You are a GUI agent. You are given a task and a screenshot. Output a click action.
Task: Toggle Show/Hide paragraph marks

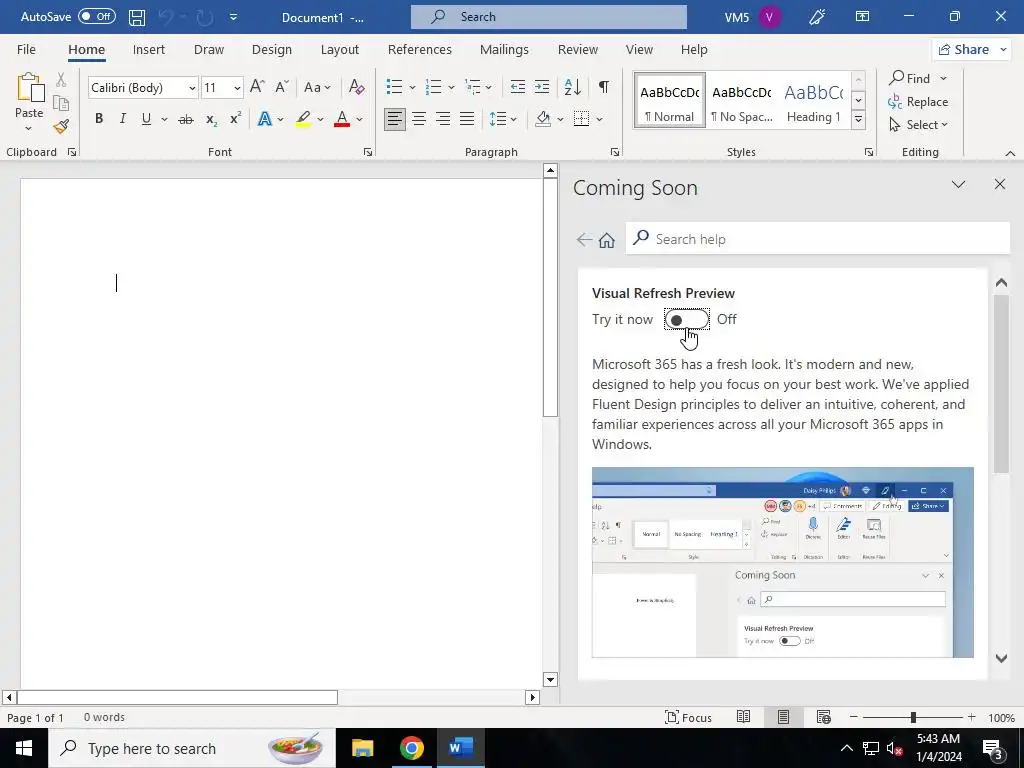(x=604, y=87)
